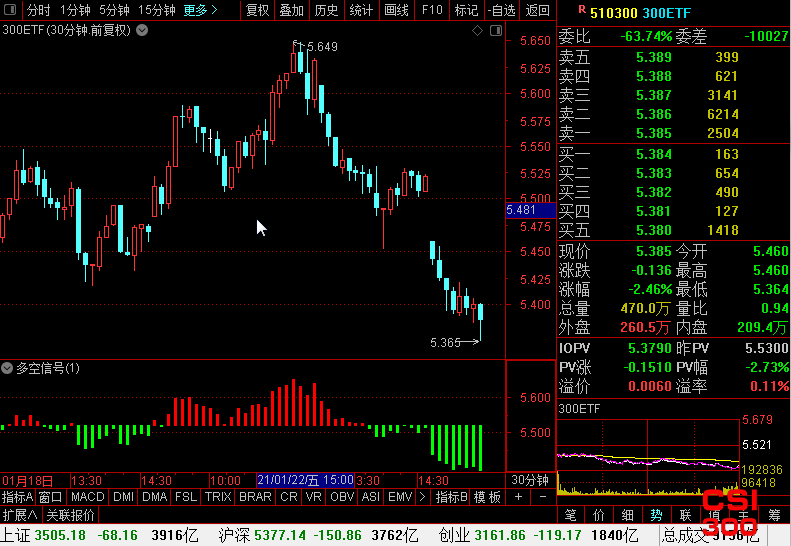The height and width of the screenshot is (546, 791).
Task: Switch to the EMV indicator
Action: 400,497
